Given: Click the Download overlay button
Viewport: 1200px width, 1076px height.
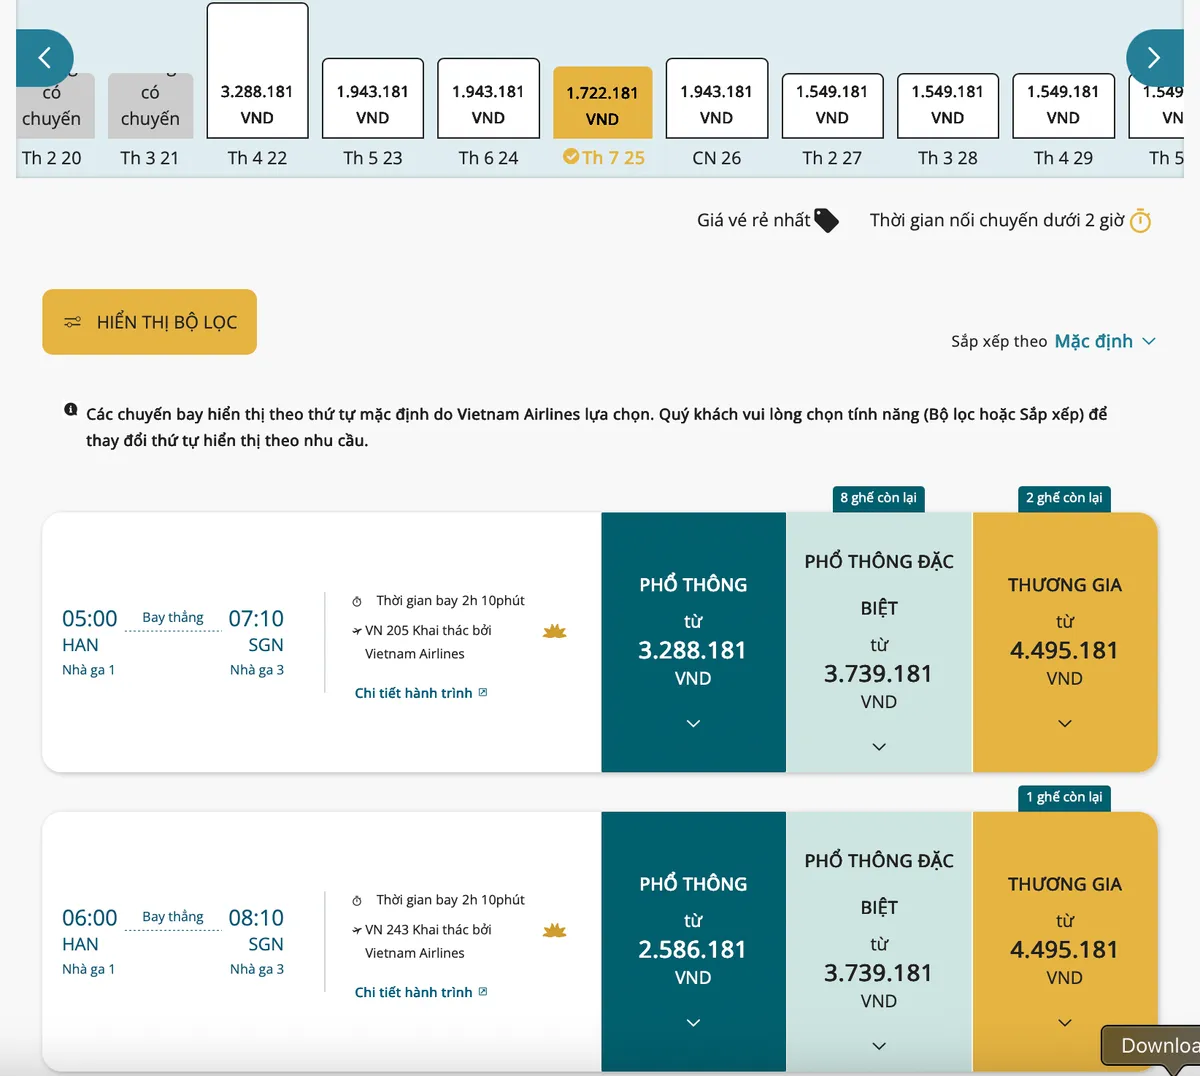Looking at the screenshot, I should click(1151, 1045).
